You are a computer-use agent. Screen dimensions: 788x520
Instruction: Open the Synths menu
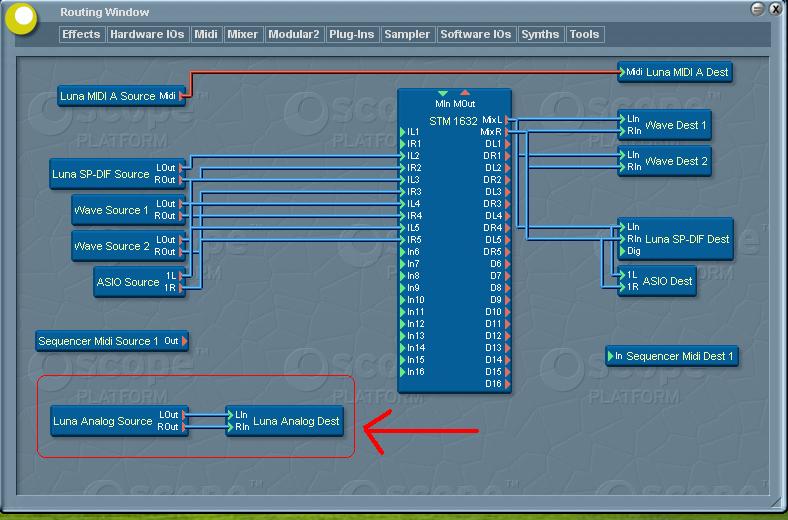540,34
